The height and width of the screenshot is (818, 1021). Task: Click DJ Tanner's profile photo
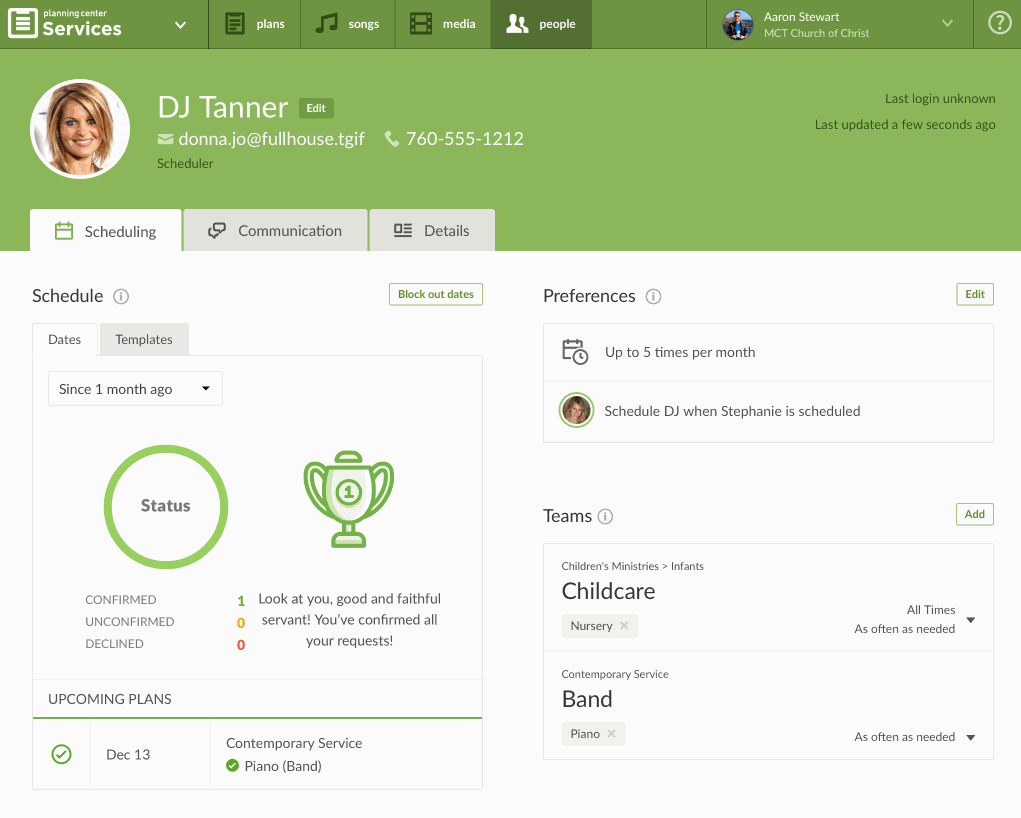[x=81, y=129]
